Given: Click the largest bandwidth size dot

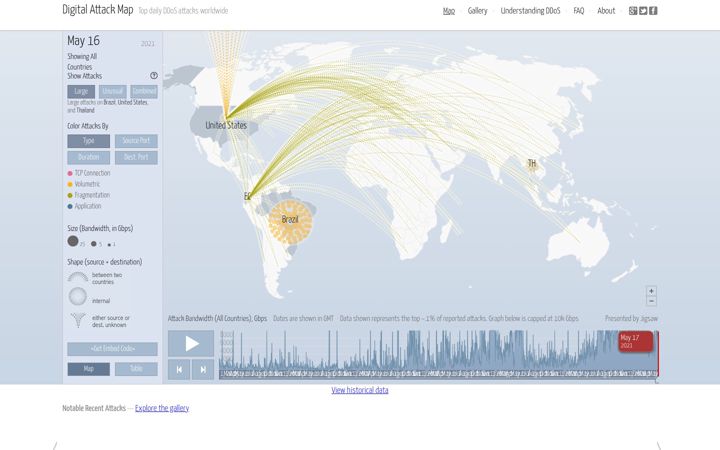Looking at the screenshot, I should pyautogui.click(x=73, y=241).
